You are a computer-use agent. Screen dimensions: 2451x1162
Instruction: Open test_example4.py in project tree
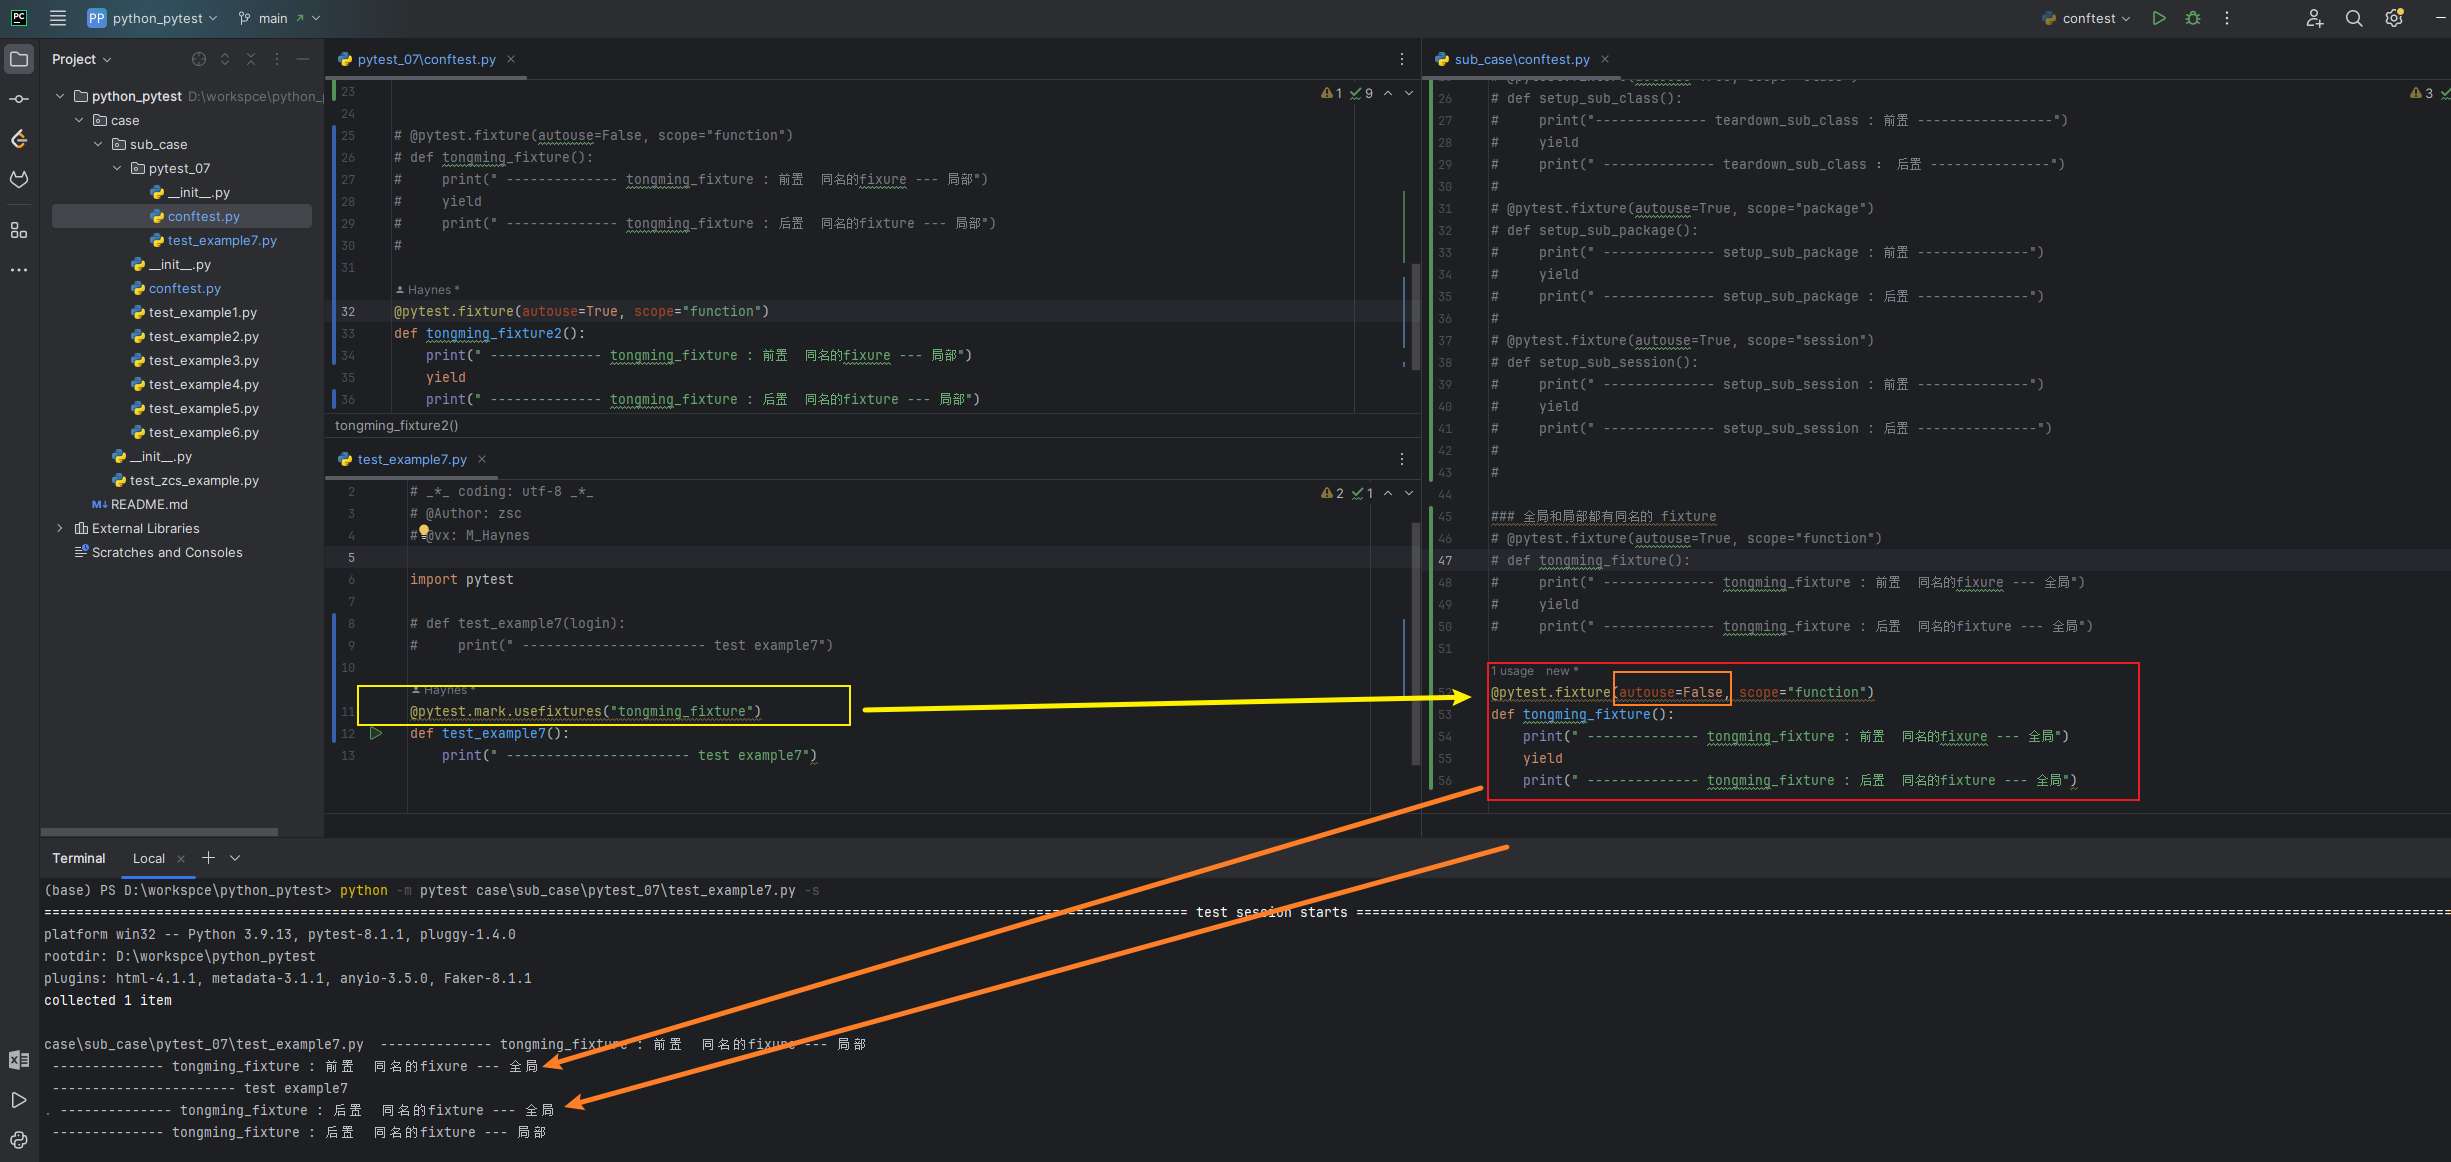point(203,384)
